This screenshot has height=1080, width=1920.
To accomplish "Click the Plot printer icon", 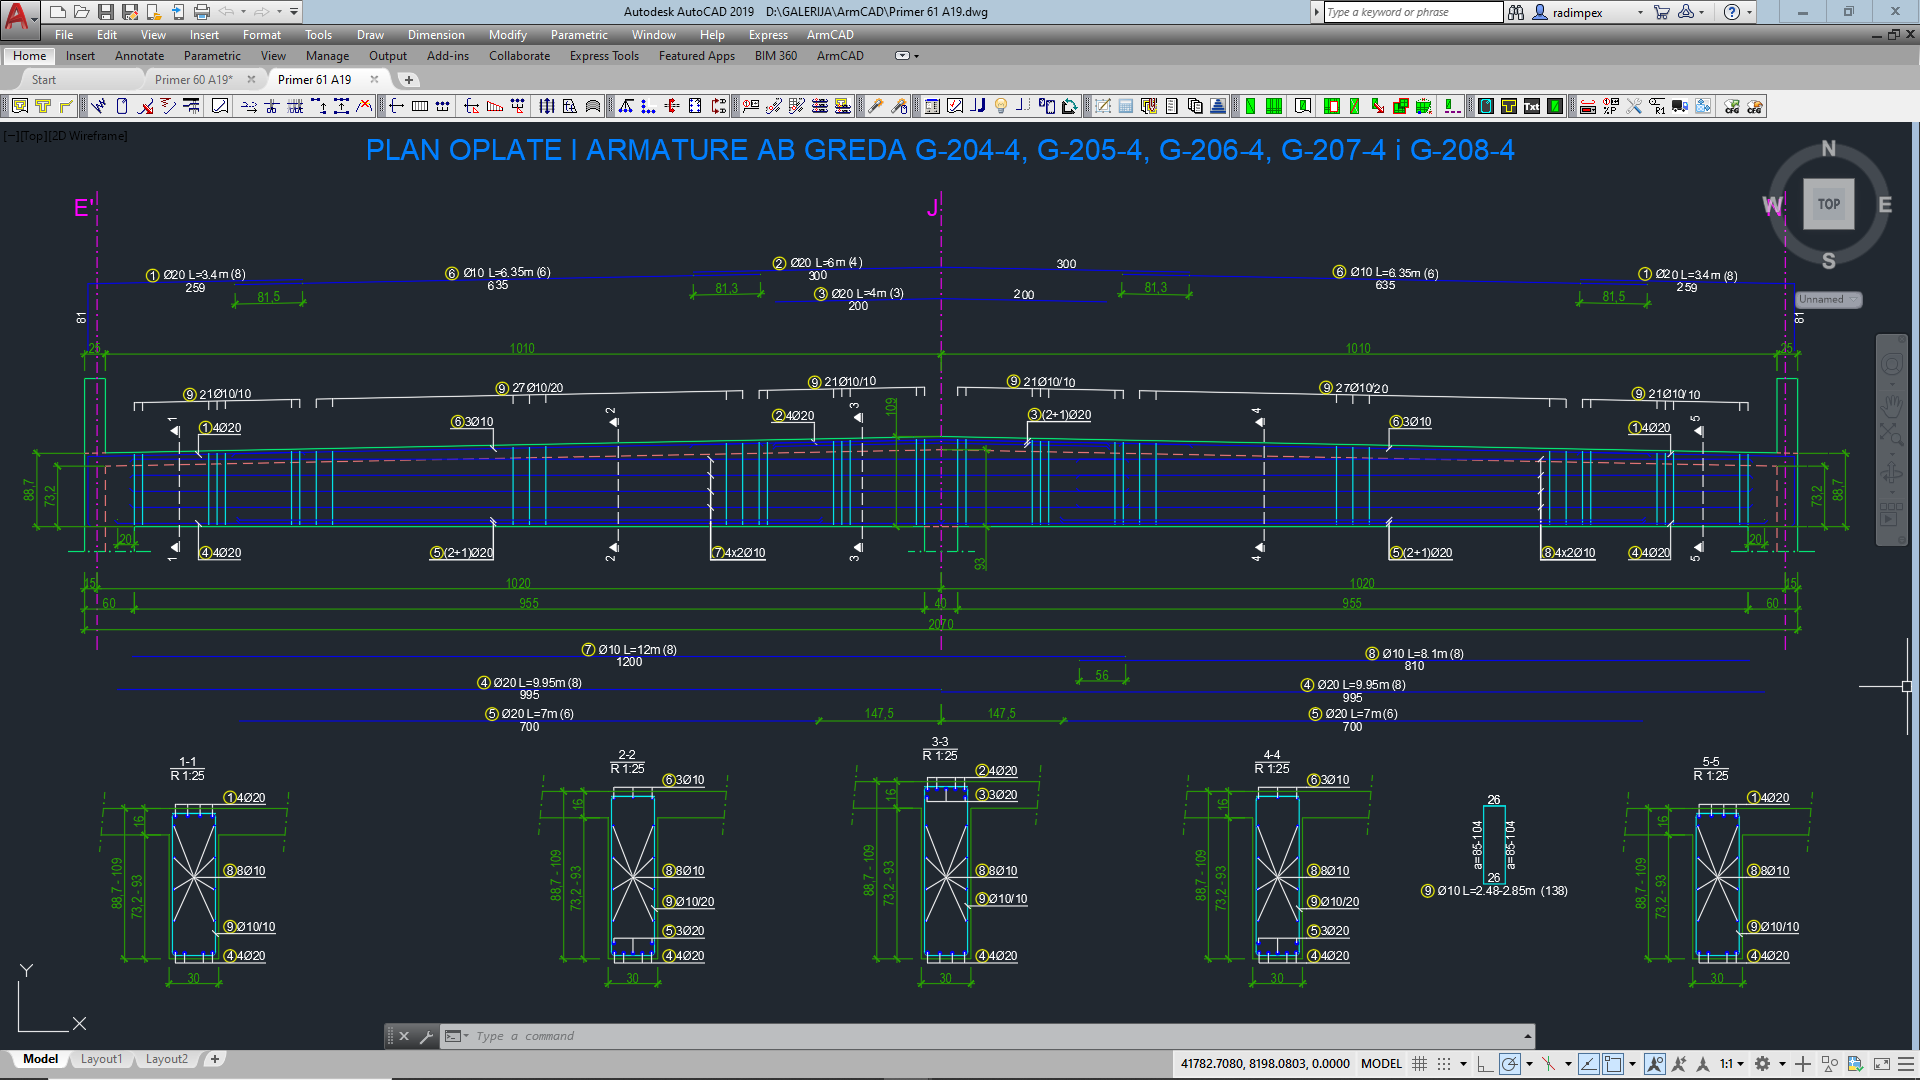I will pos(202,12).
